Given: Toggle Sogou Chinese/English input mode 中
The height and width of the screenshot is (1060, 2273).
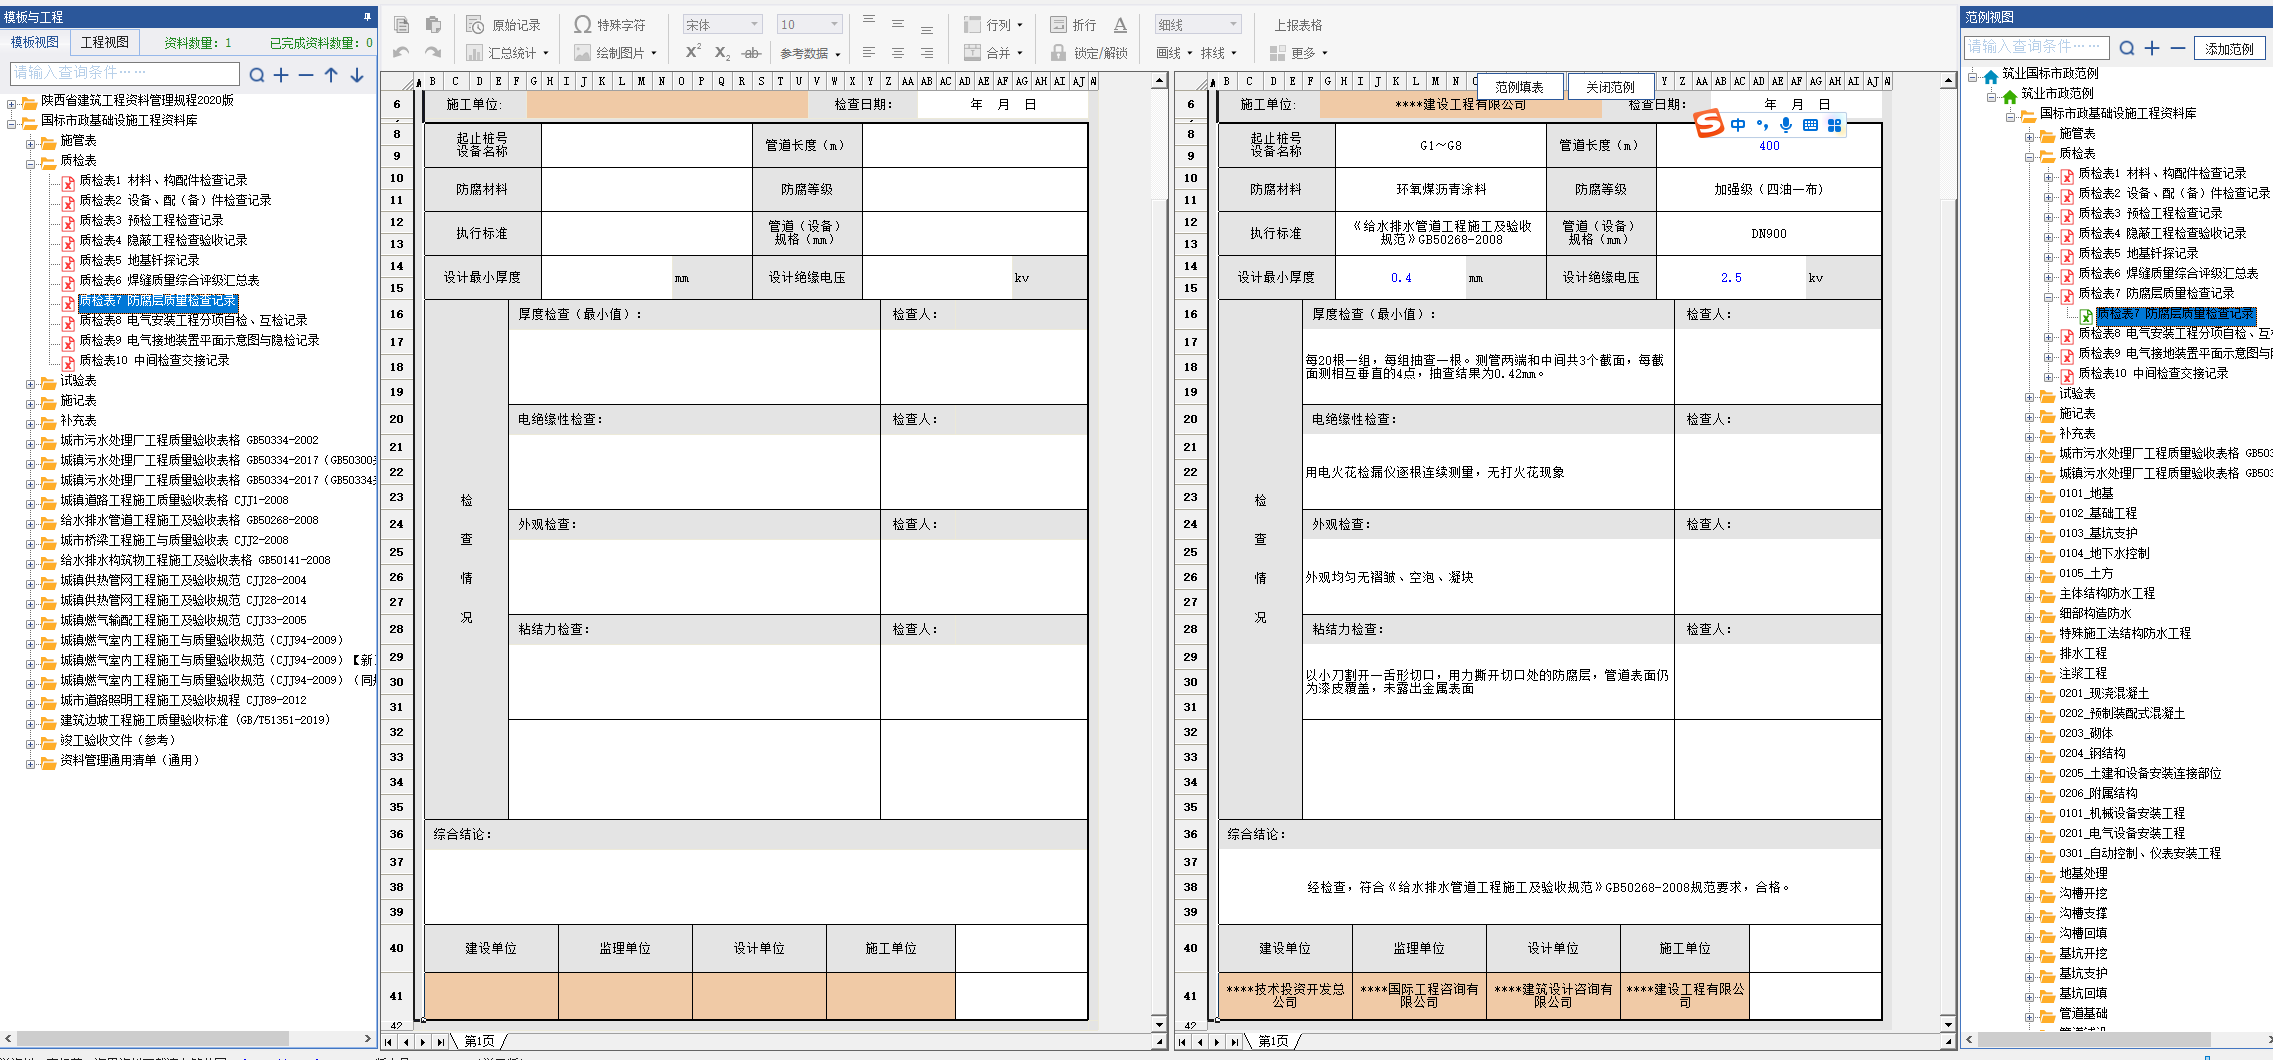Looking at the screenshot, I should (x=1738, y=125).
